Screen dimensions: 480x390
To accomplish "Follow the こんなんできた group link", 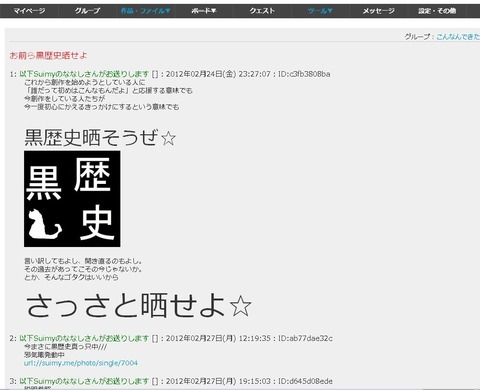I will 458,37.
